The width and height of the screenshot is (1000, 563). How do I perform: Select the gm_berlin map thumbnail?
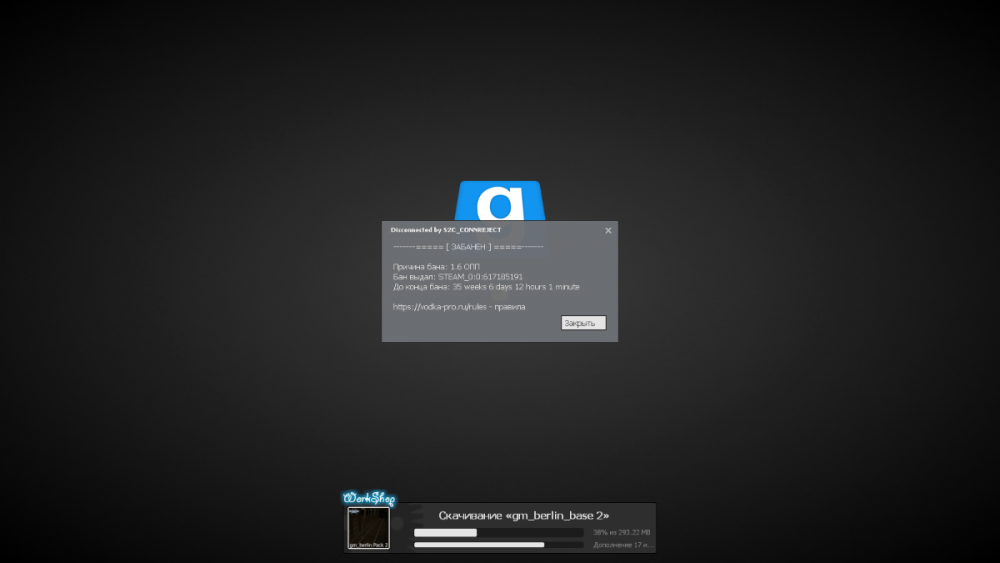click(368, 525)
